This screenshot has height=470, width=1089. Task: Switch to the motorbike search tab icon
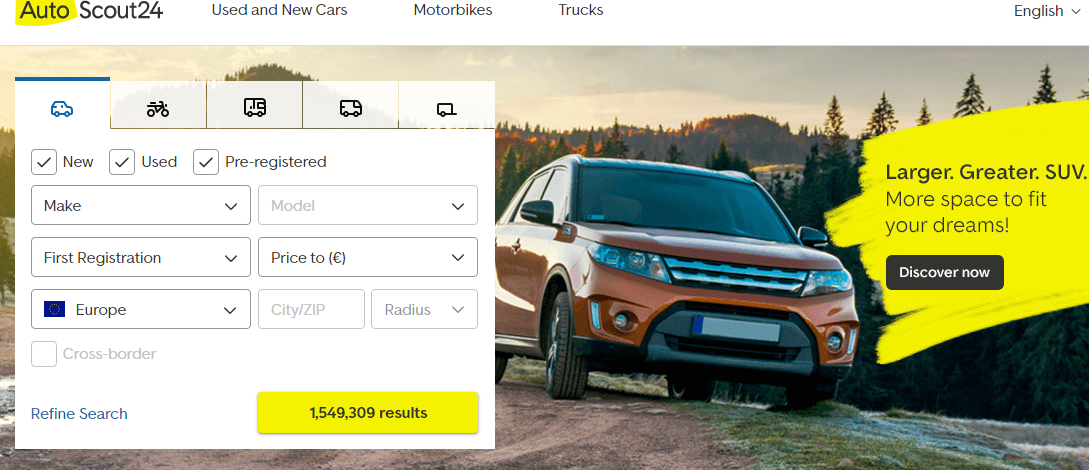(x=158, y=109)
